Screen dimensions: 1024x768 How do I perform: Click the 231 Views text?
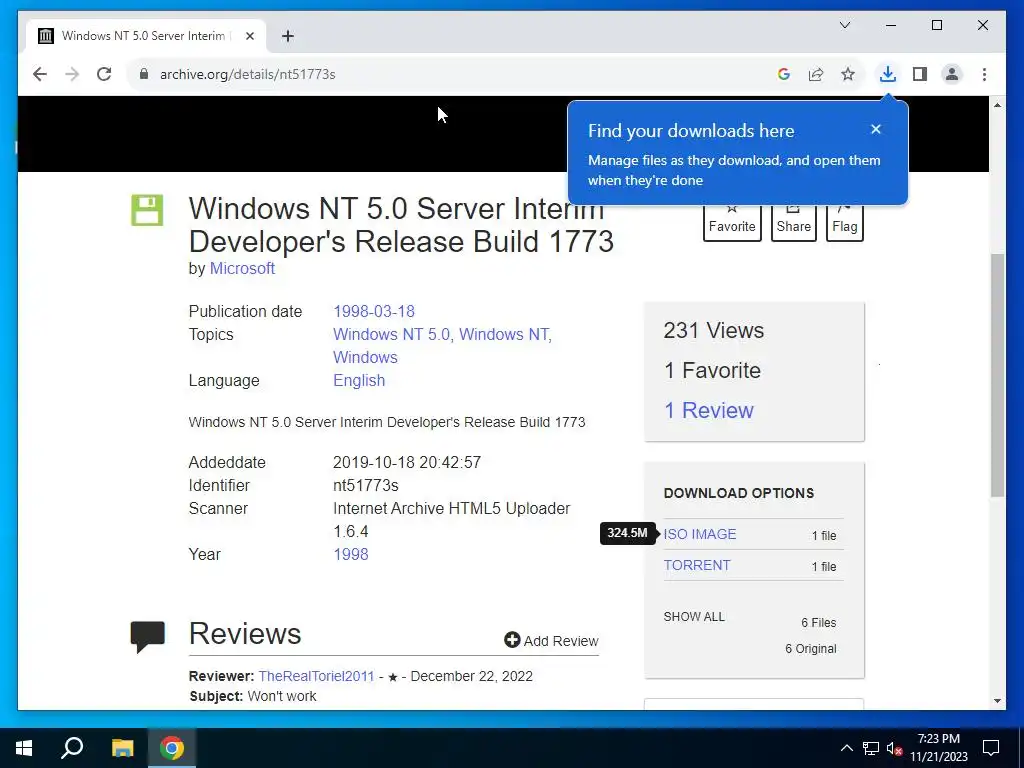coord(713,330)
